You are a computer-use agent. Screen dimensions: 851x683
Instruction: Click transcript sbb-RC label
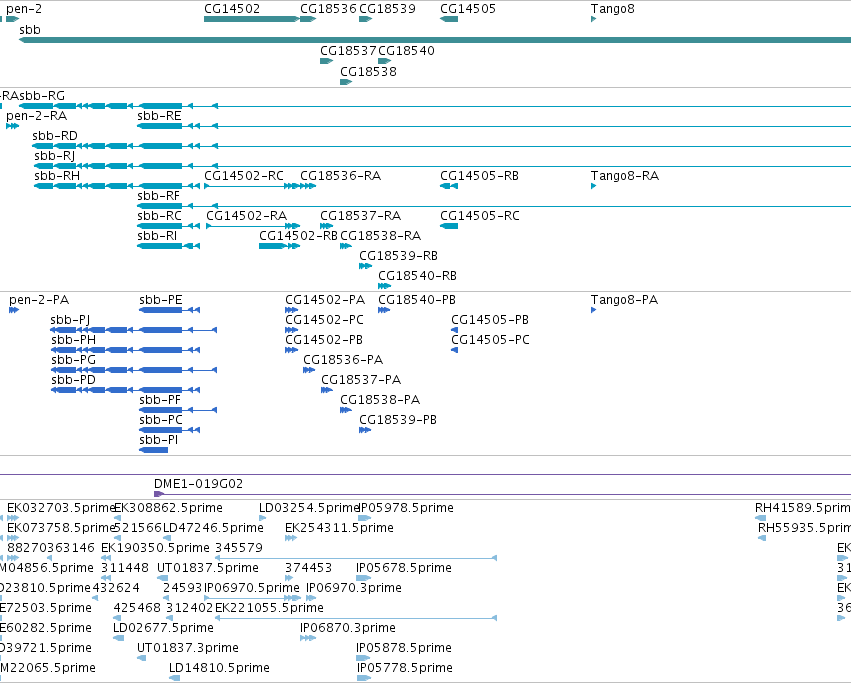(160, 216)
